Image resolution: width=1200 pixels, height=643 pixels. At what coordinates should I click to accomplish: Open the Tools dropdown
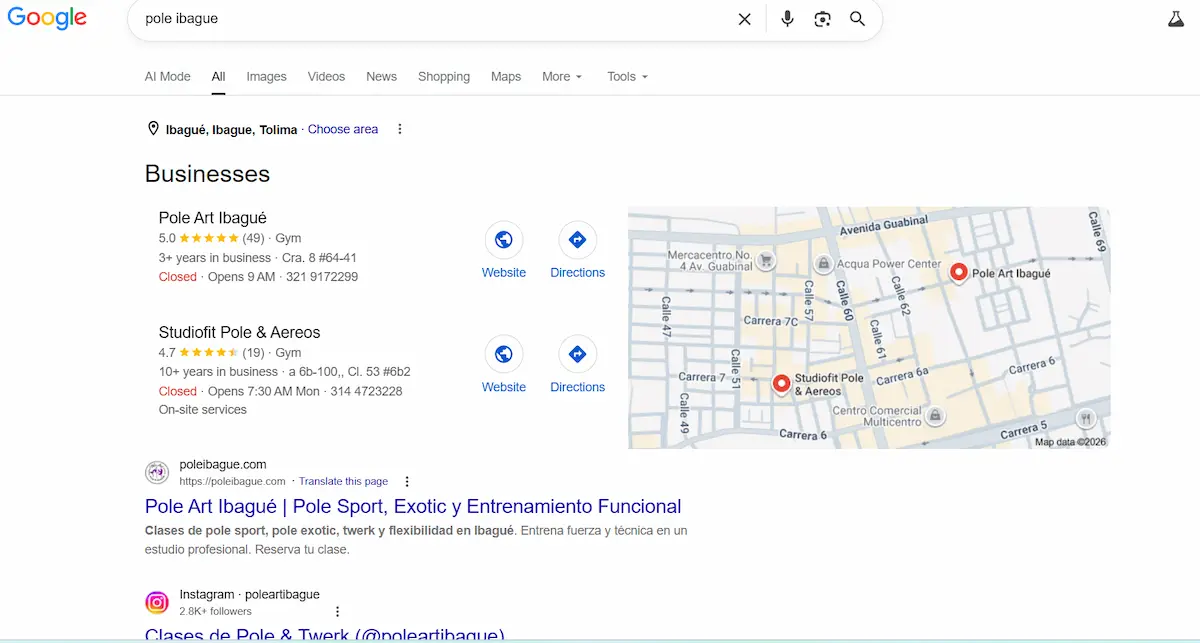pyautogui.click(x=627, y=76)
